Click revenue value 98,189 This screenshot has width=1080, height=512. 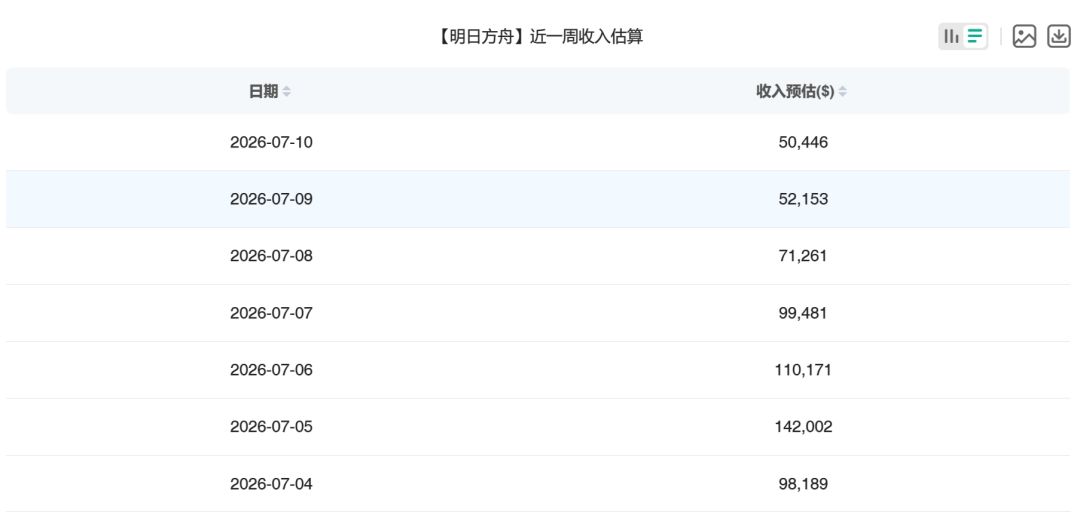point(803,484)
